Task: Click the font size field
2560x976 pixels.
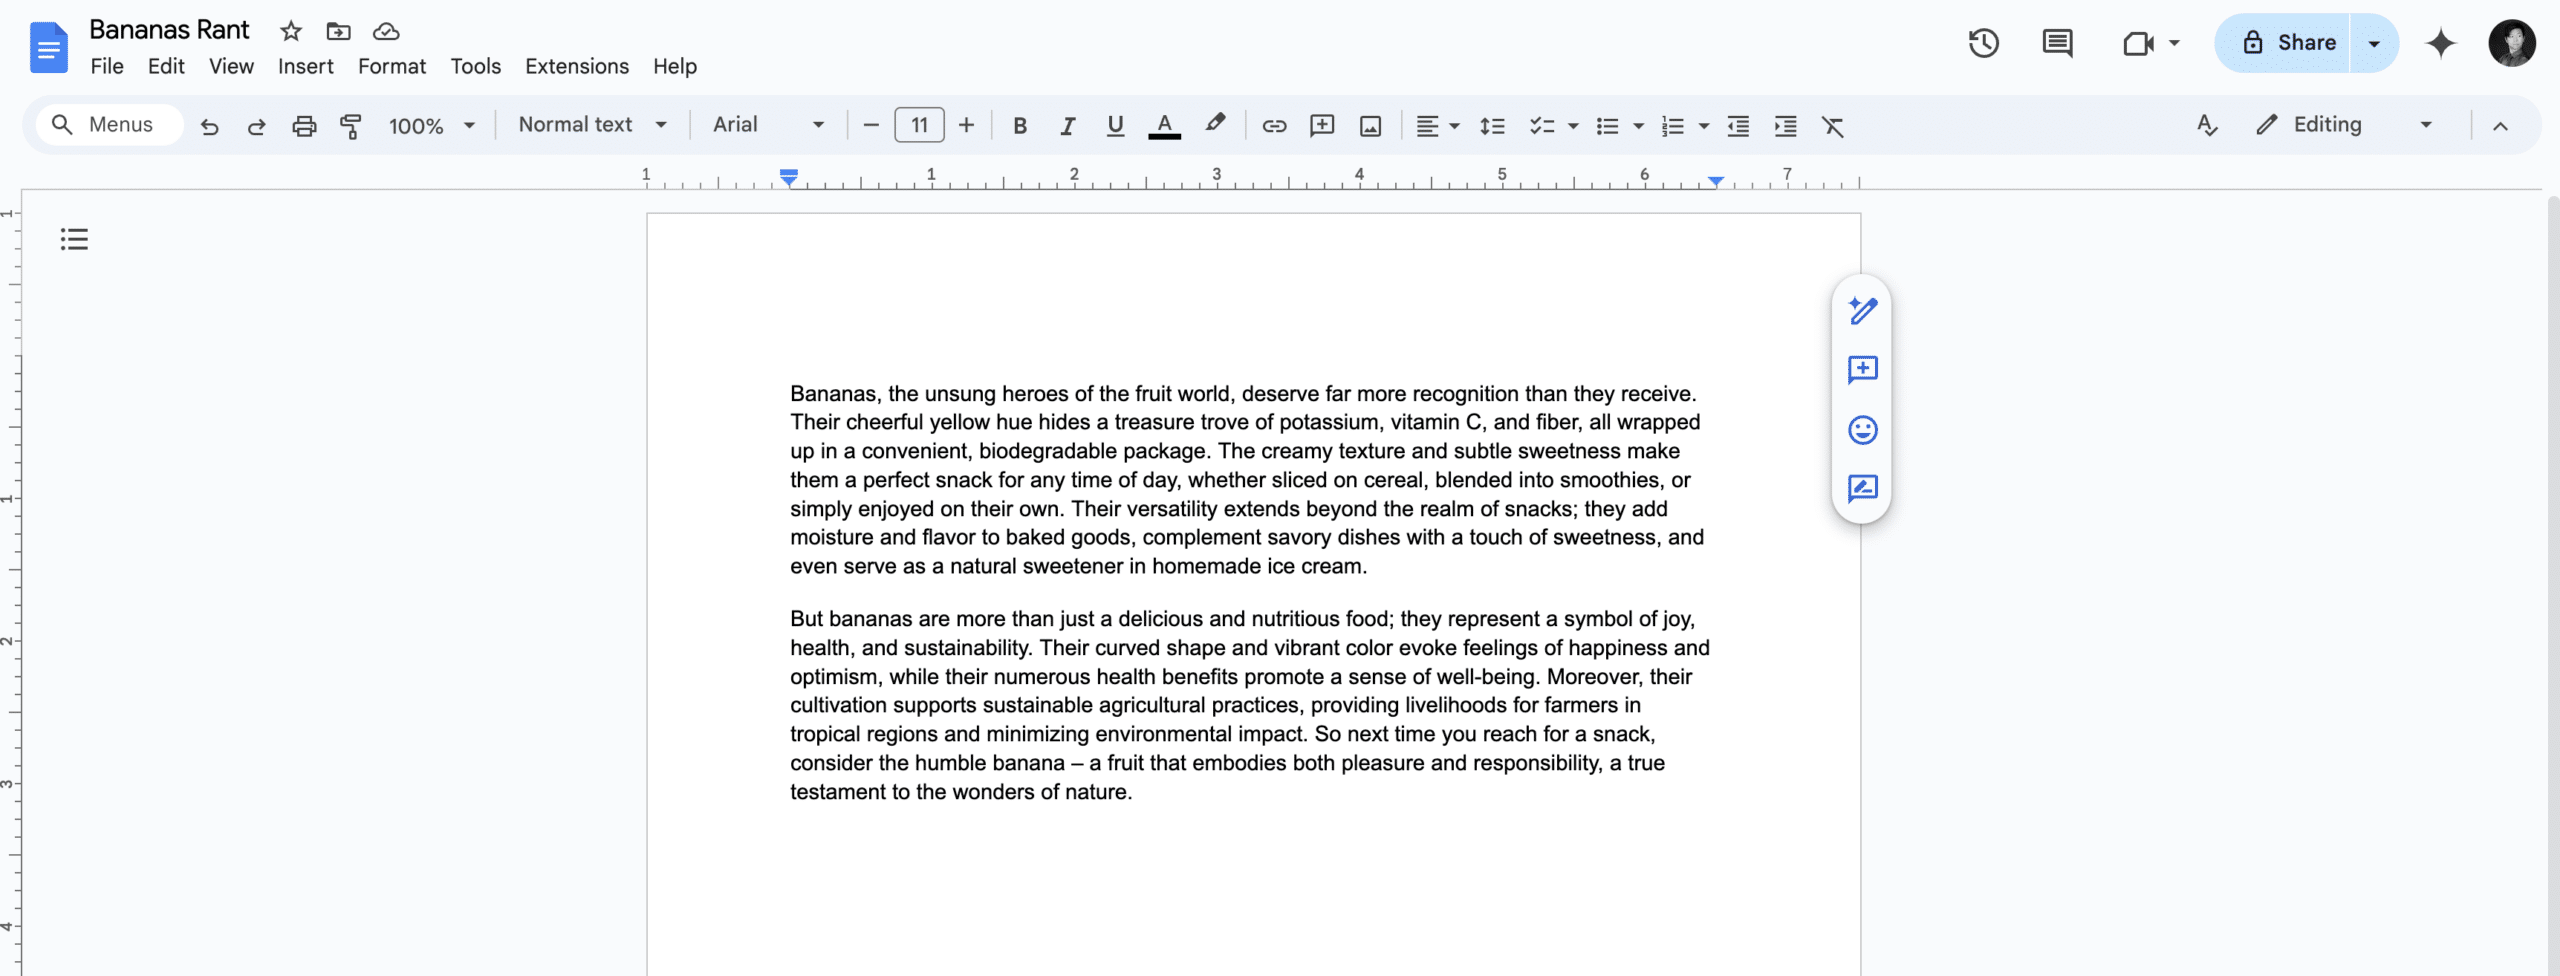Action: [x=919, y=125]
